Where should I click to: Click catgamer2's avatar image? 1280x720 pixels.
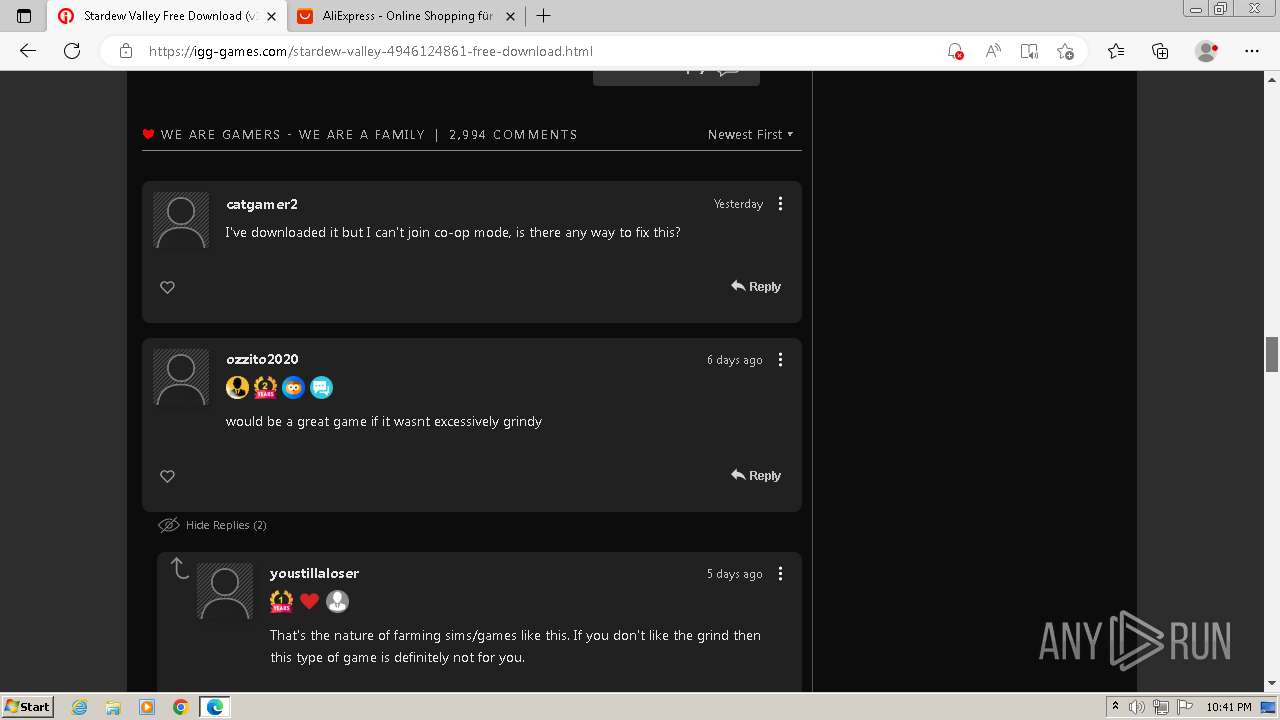181,220
